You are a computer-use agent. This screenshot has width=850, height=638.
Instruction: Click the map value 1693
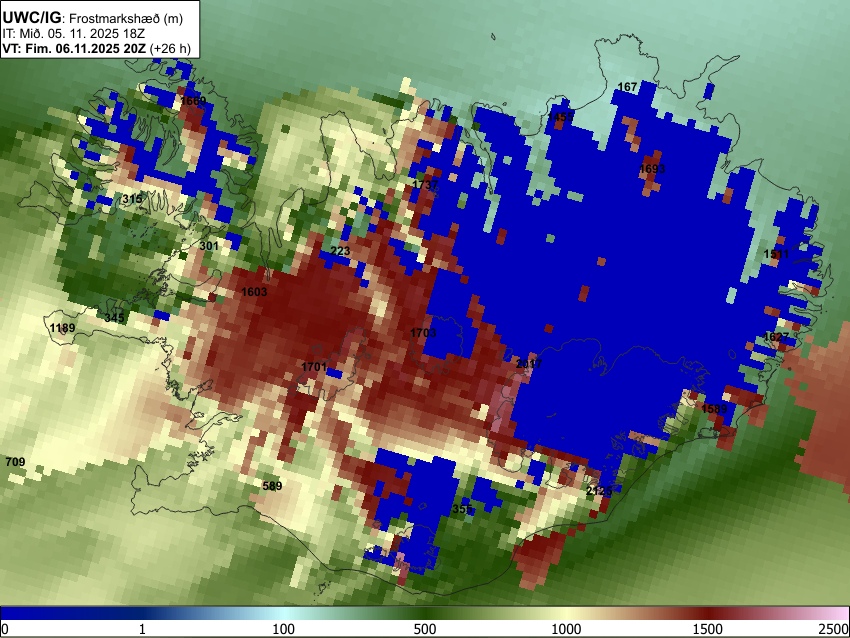(652, 169)
